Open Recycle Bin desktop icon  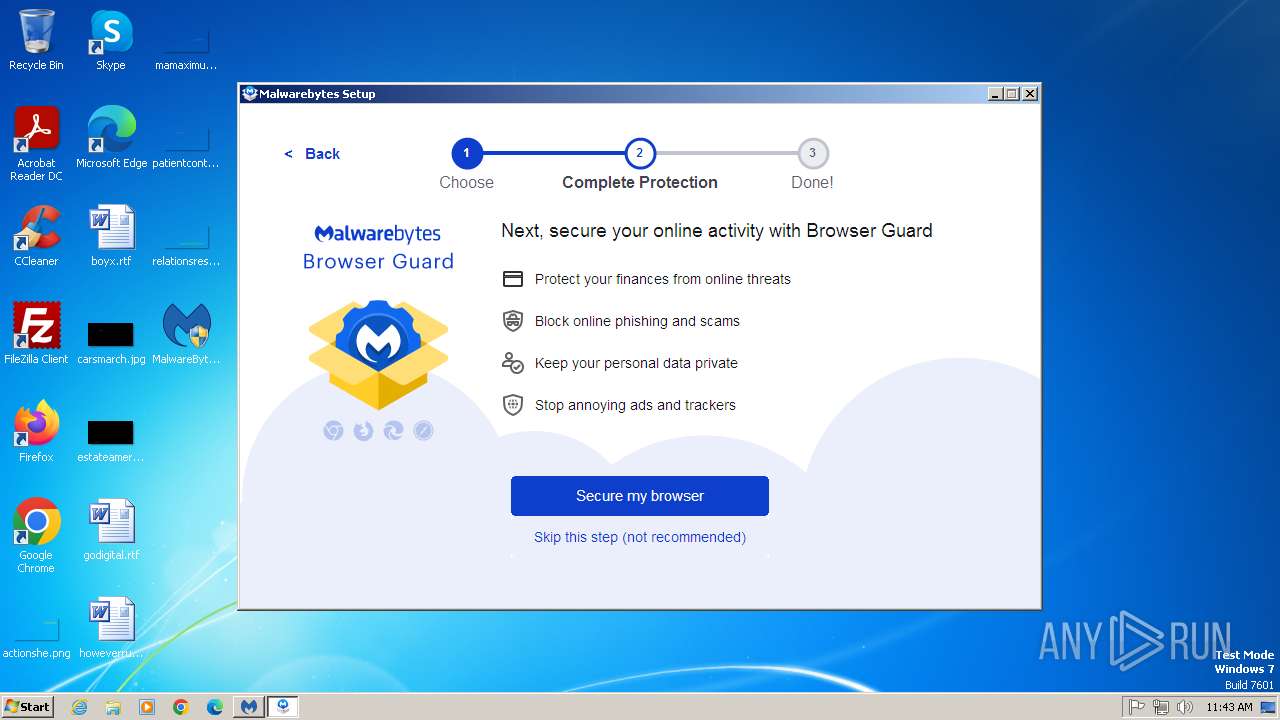[36, 40]
